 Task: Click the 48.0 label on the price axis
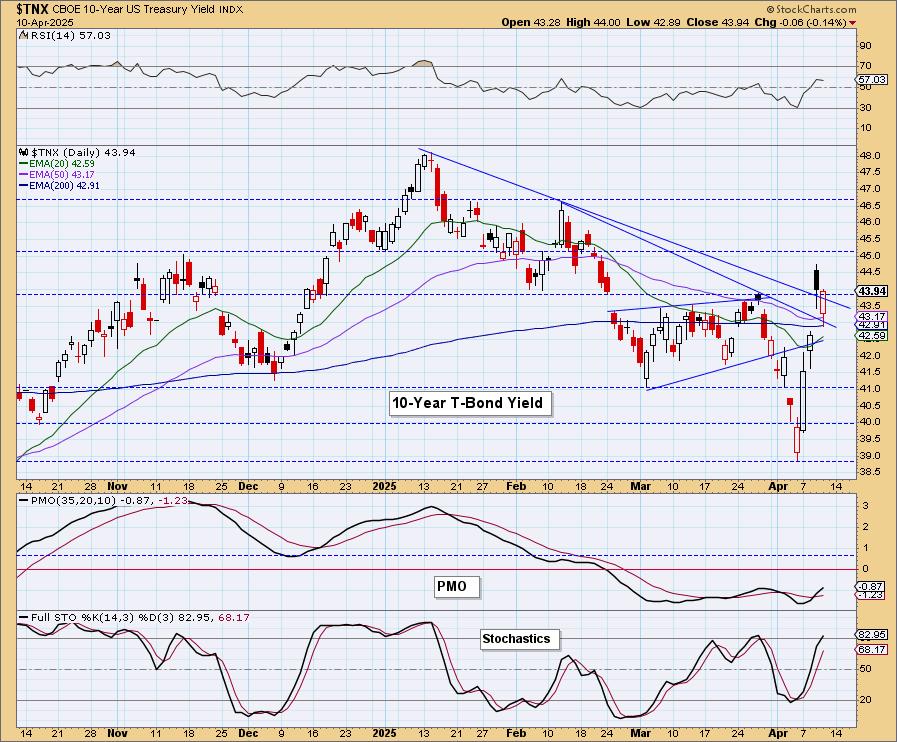coord(870,156)
